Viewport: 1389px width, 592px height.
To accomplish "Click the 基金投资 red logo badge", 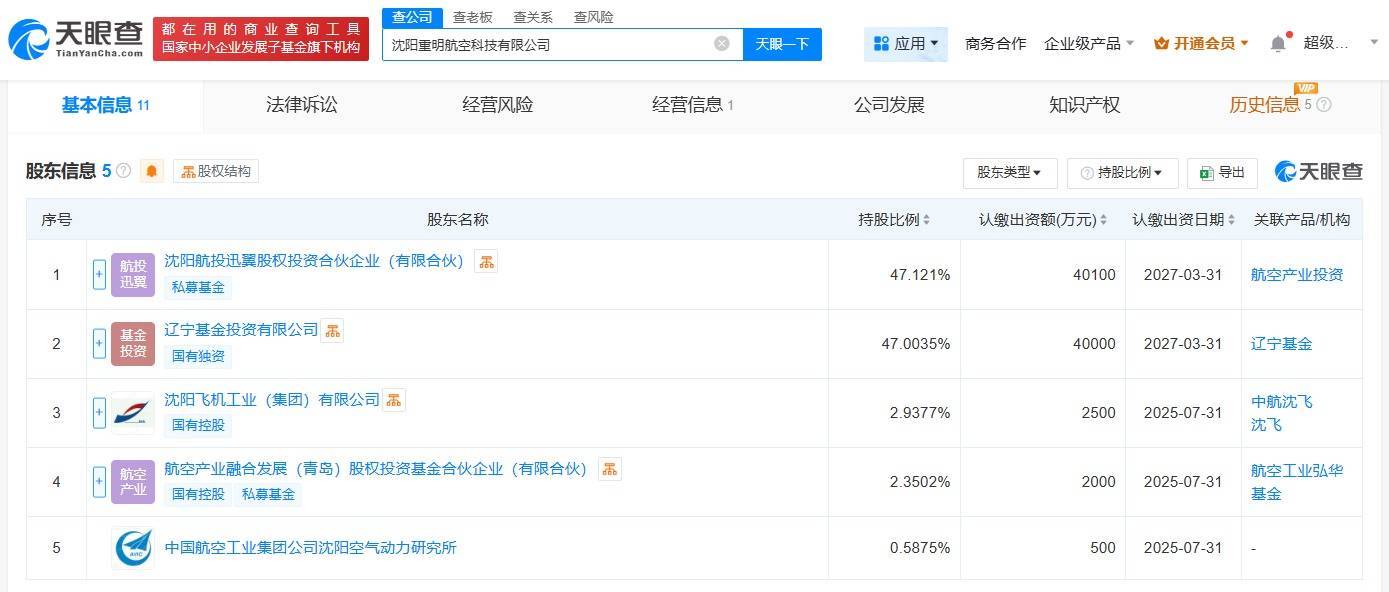I will tap(133, 343).
